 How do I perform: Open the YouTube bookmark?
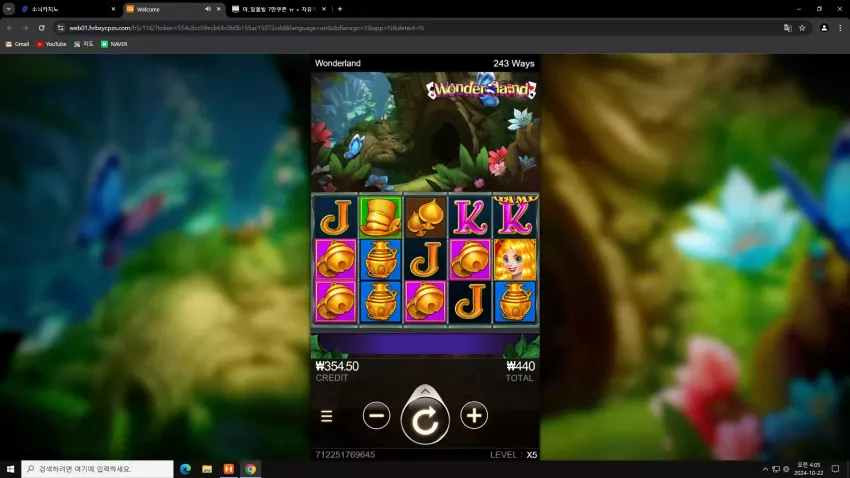pos(51,44)
